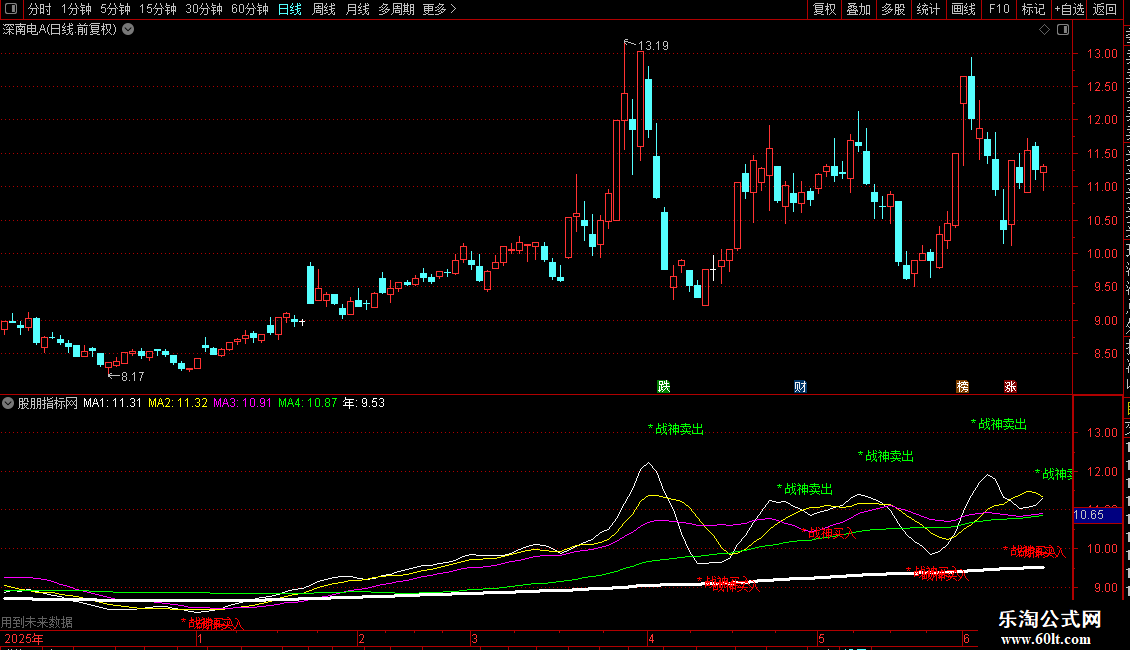This screenshot has height=650, width=1130.
Task: Switch to 日线 daily chart
Action: (290, 9)
